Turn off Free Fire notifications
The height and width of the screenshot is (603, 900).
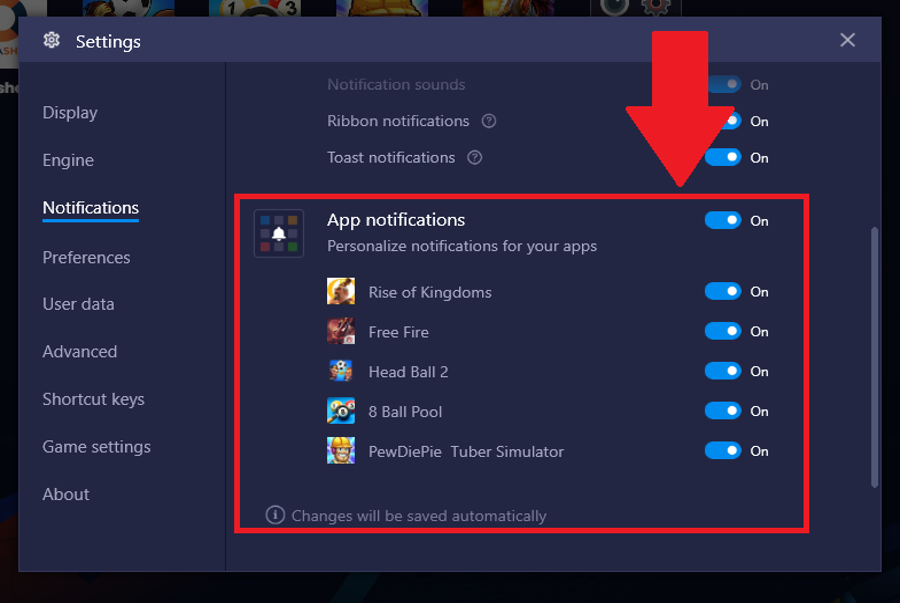pyautogui.click(x=723, y=331)
